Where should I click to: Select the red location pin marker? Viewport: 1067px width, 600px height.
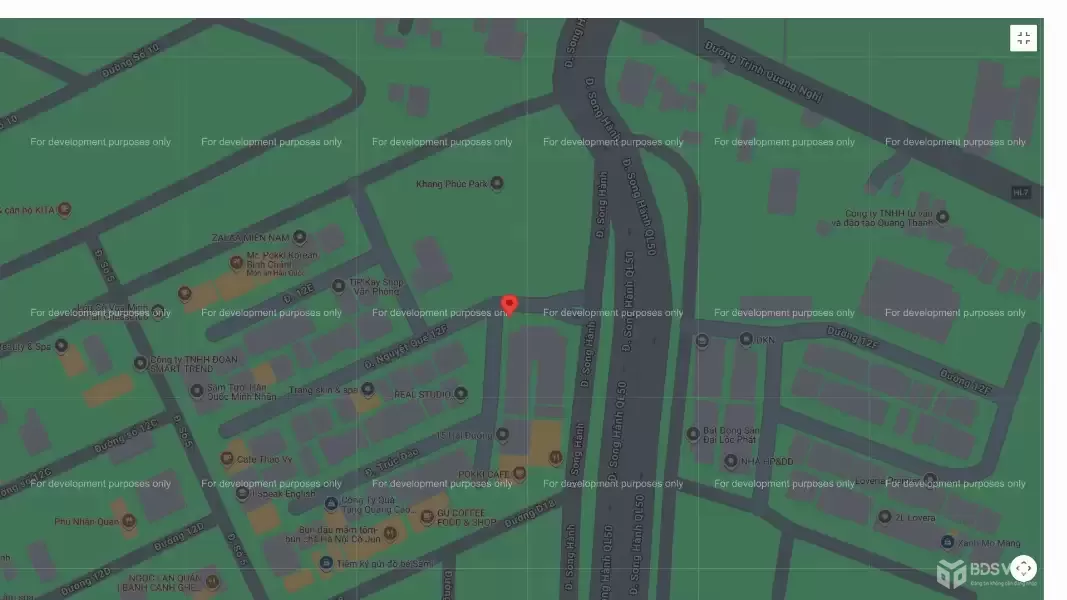(509, 304)
